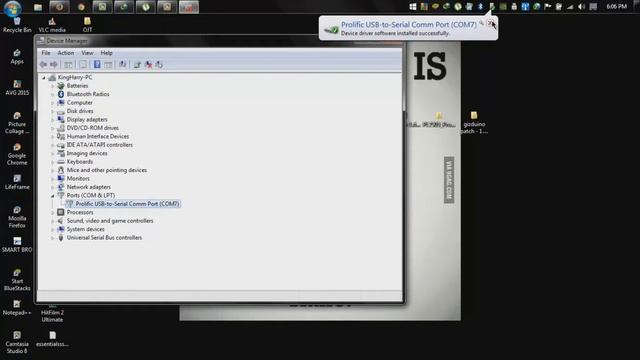Expand Universal Serial Bus controllers category
This screenshot has height=360, width=640.
(52, 238)
